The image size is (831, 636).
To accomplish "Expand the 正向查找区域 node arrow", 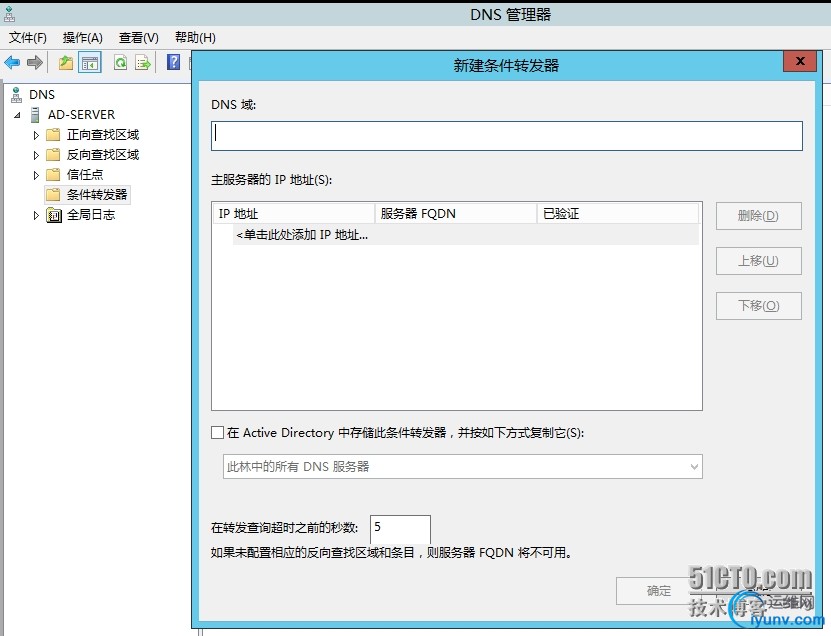I will [36, 135].
